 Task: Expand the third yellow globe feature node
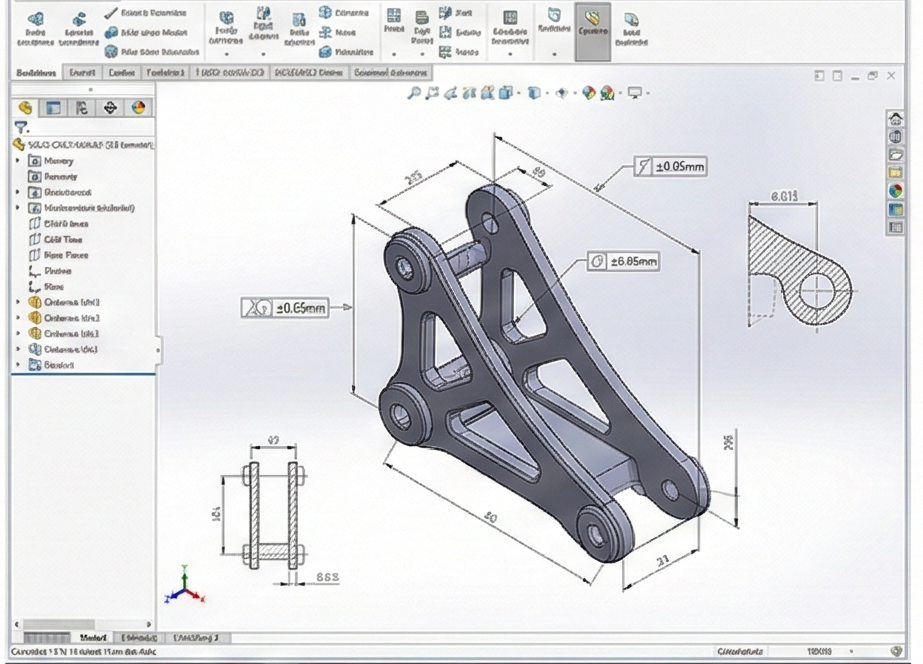tap(18, 334)
